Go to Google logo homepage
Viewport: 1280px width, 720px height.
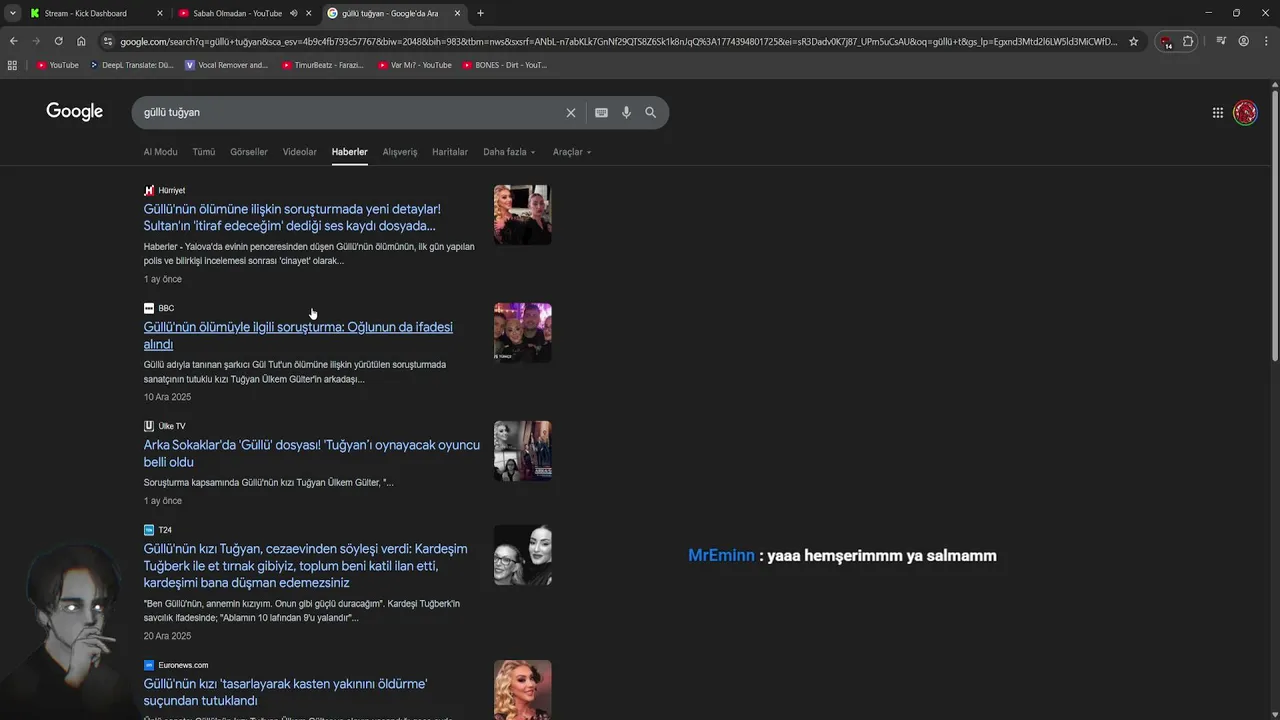tap(75, 112)
